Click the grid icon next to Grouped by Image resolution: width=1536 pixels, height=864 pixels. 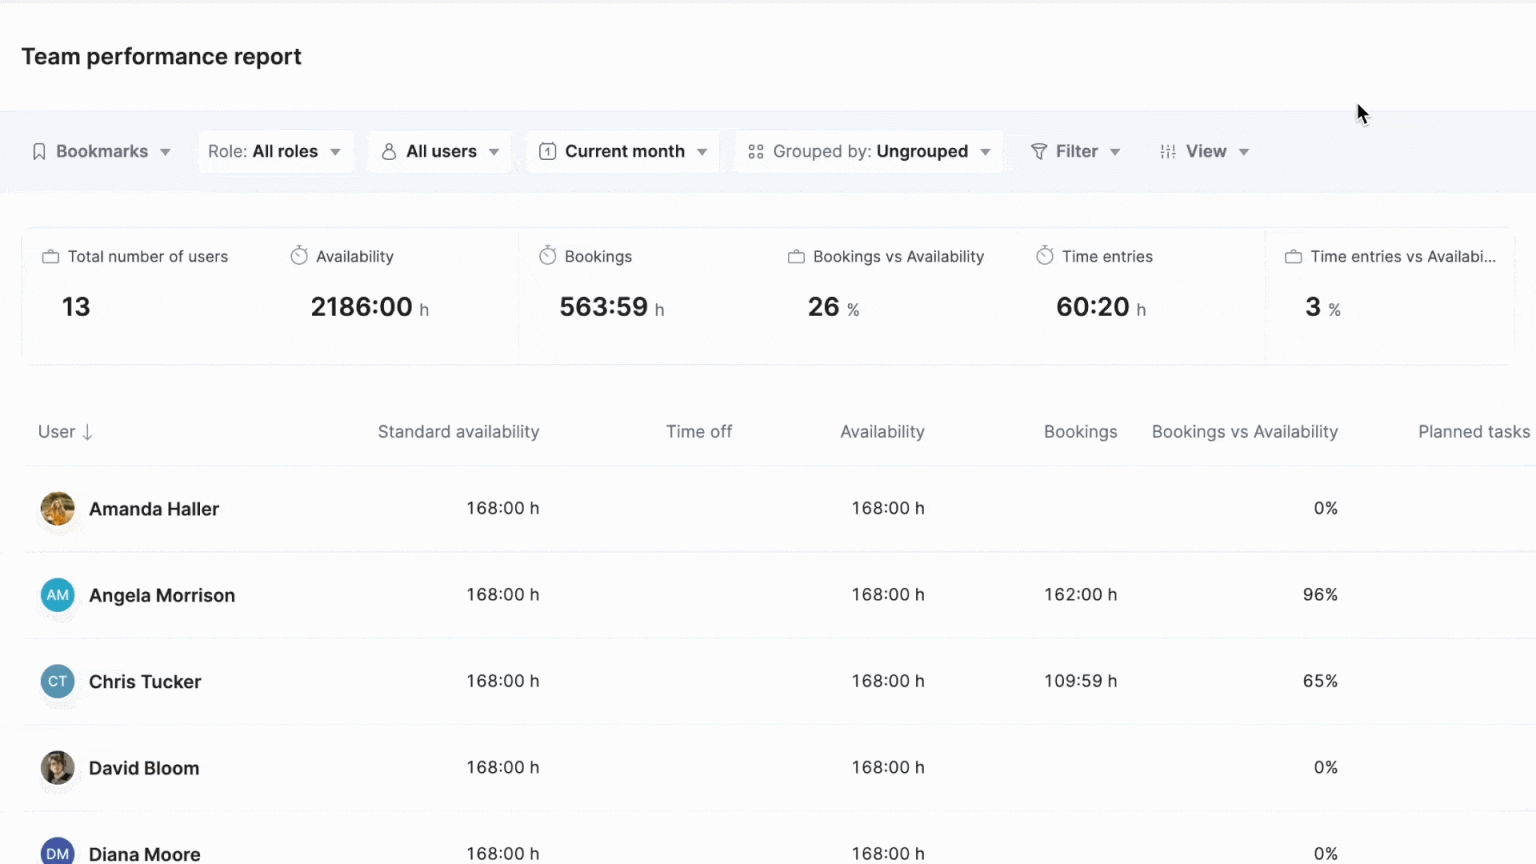[756, 151]
